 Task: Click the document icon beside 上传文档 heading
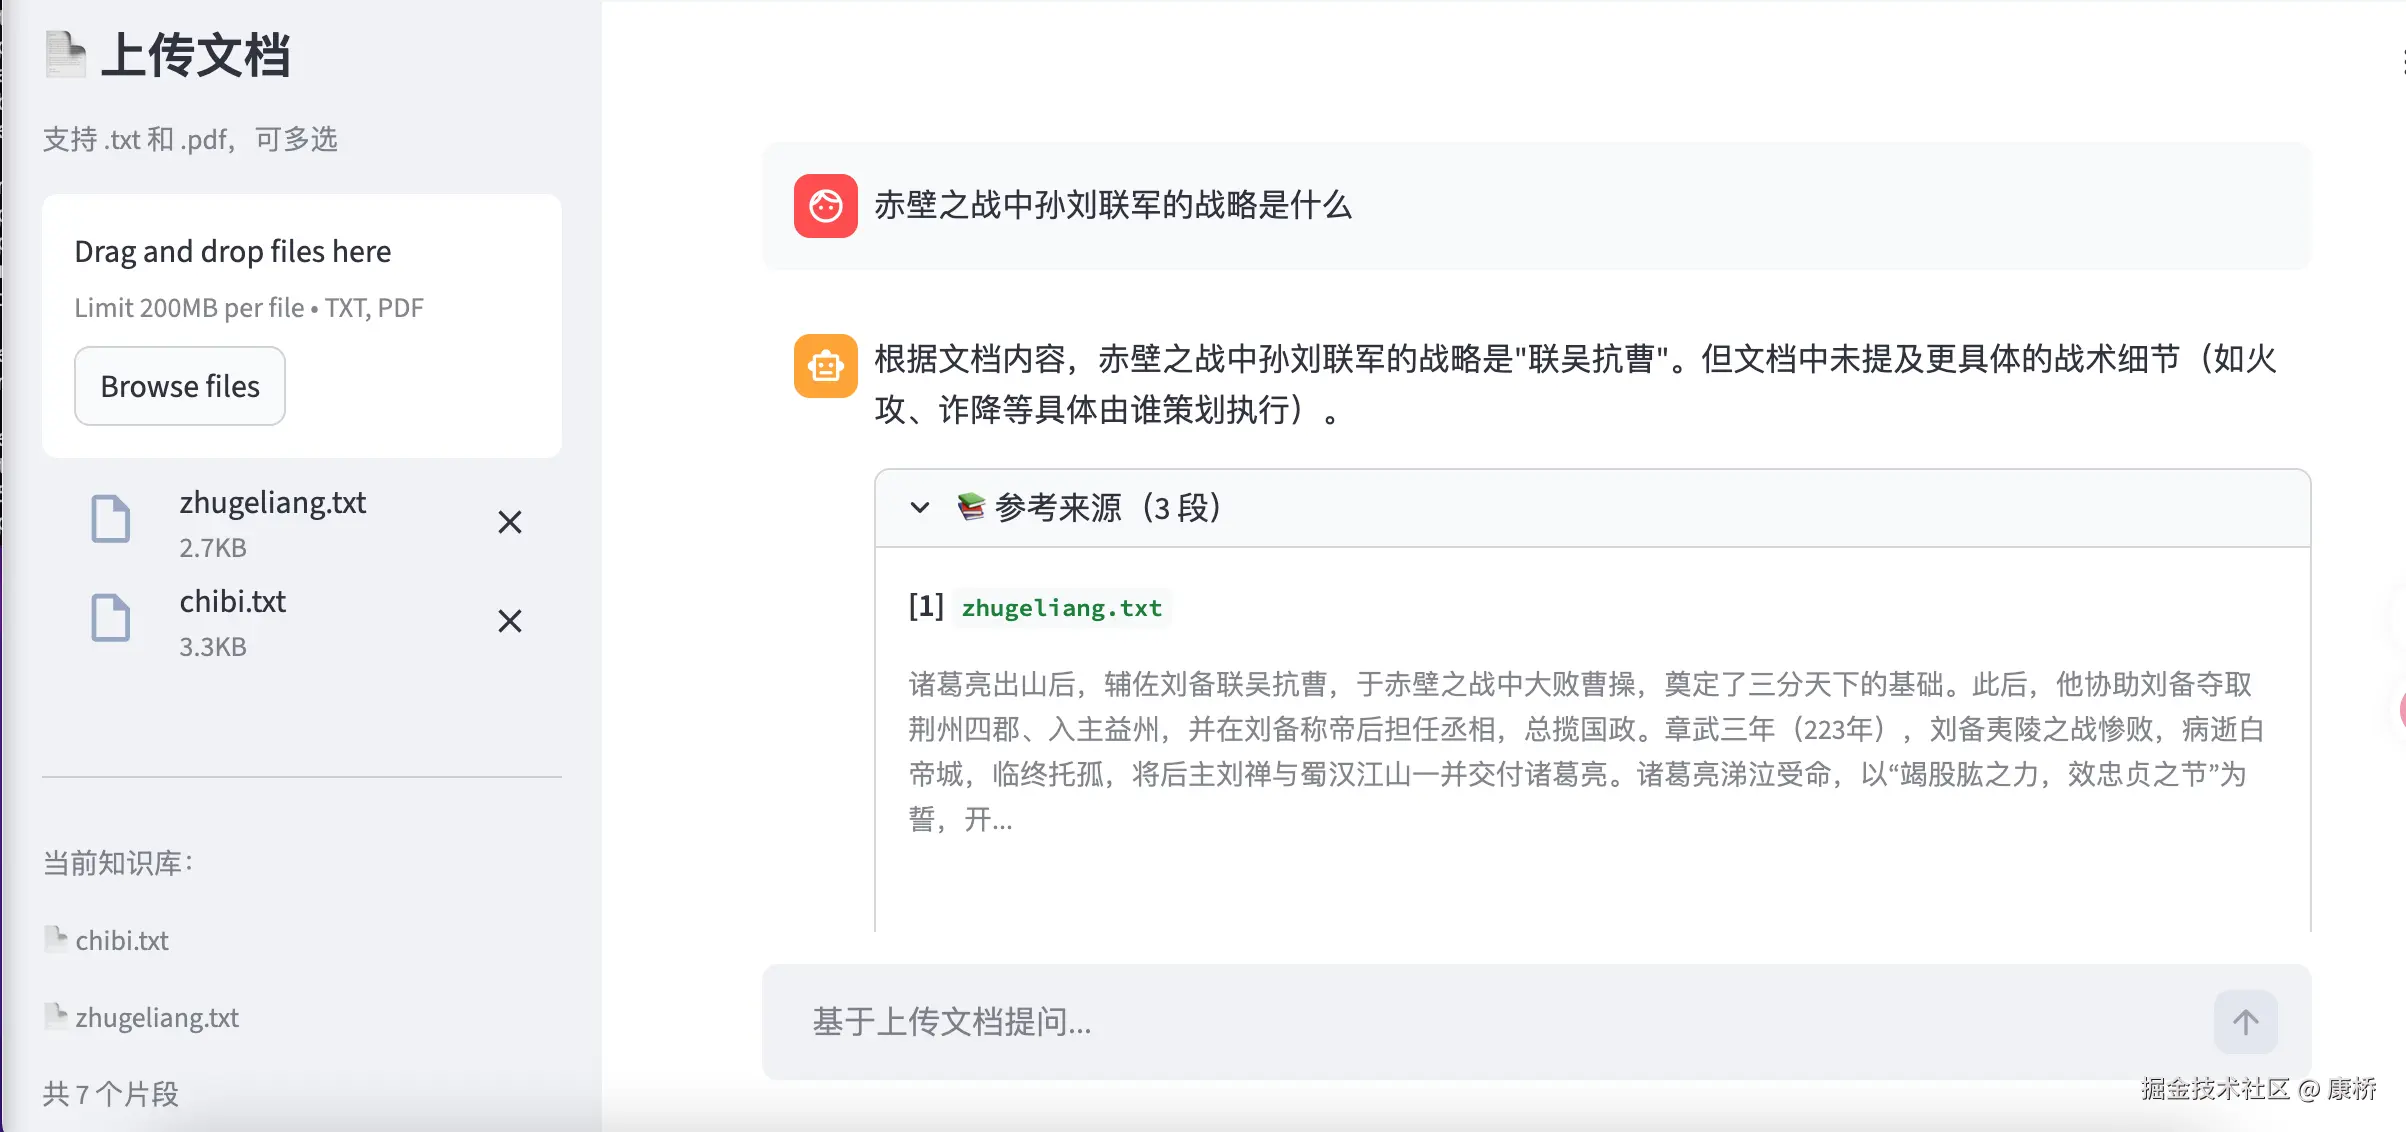(x=65, y=54)
